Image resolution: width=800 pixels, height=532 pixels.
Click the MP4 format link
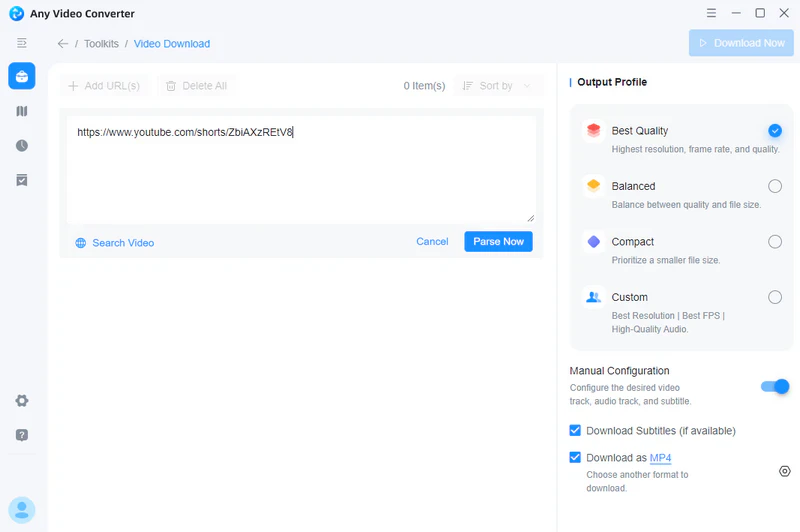[x=660, y=458]
